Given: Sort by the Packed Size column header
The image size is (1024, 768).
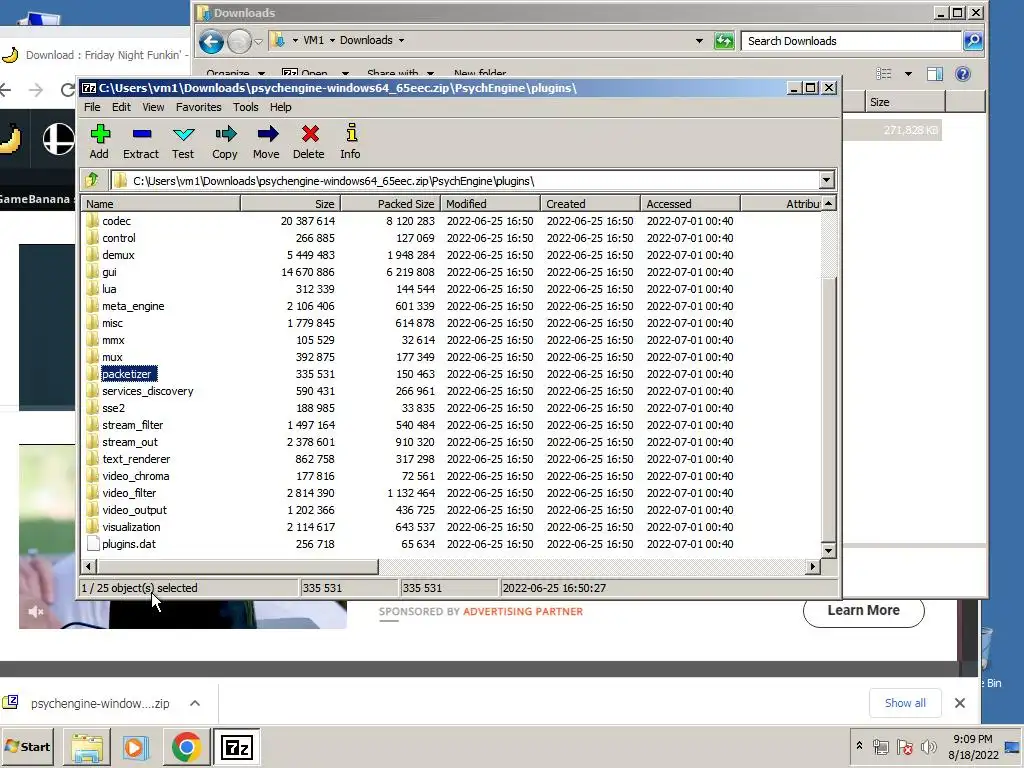Looking at the screenshot, I should click(x=390, y=204).
